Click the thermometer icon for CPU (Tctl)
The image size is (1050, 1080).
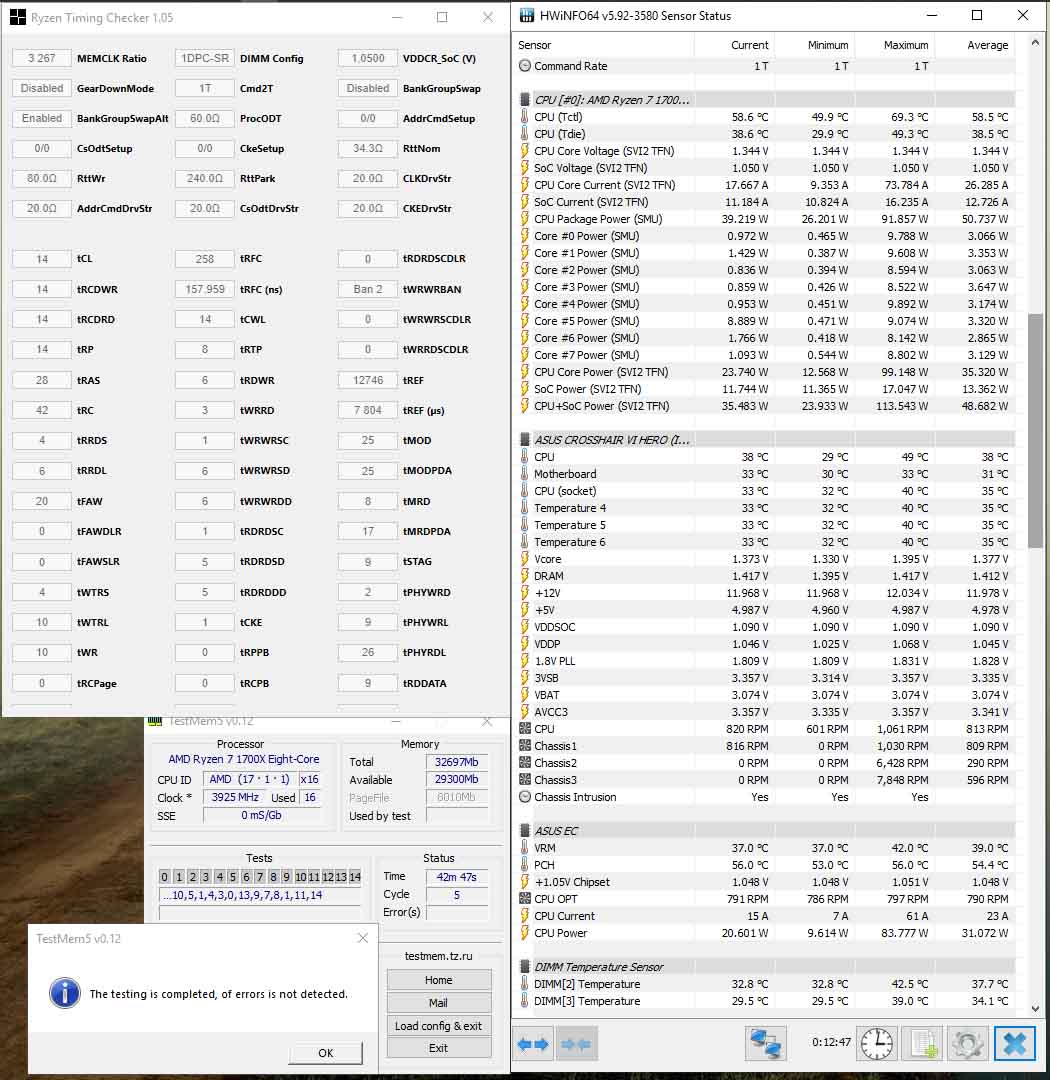coord(525,117)
